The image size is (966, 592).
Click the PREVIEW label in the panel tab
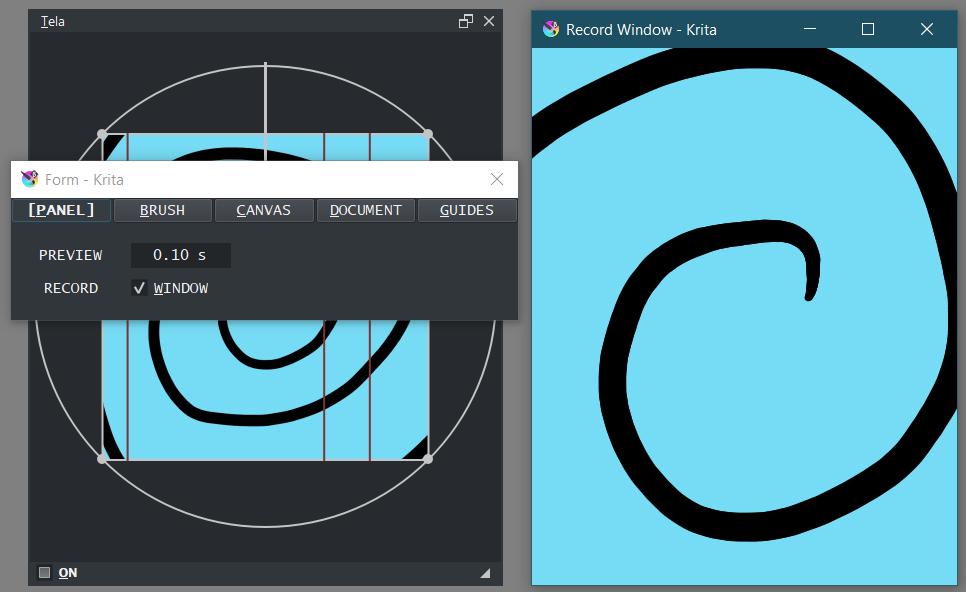pos(71,255)
